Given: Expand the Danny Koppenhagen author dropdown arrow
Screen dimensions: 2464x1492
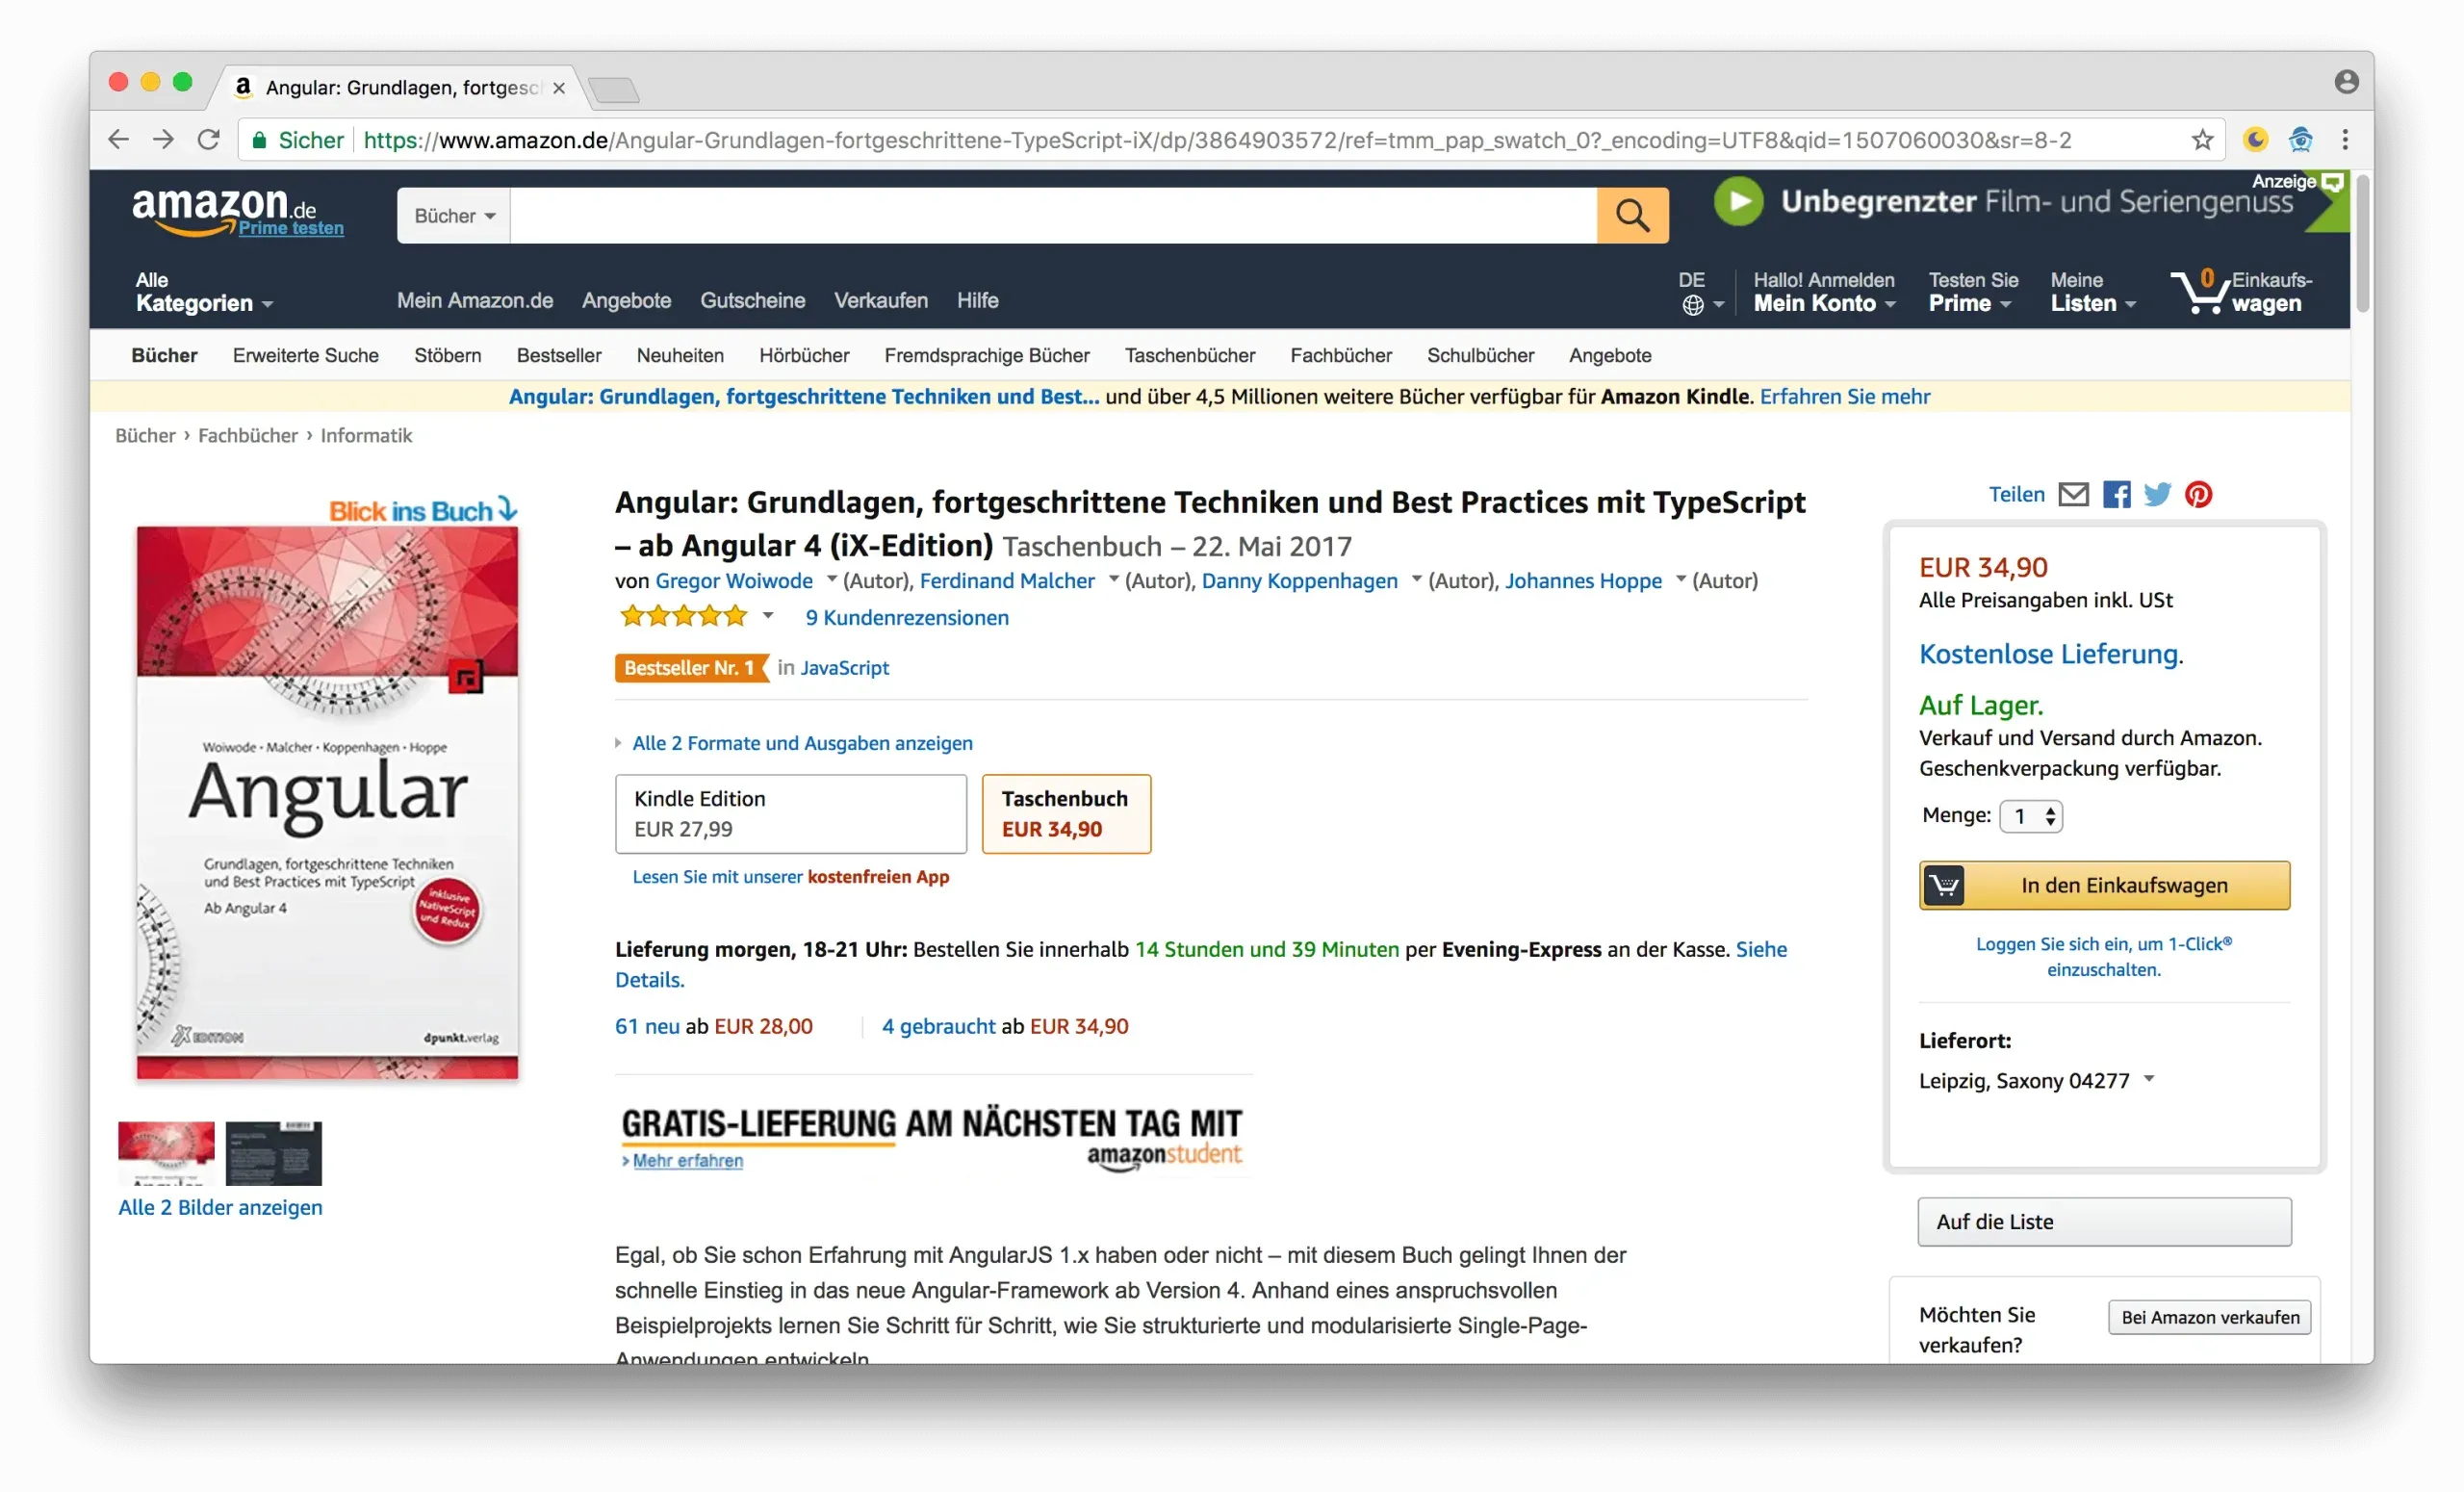Looking at the screenshot, I should tap(1416, 578).
